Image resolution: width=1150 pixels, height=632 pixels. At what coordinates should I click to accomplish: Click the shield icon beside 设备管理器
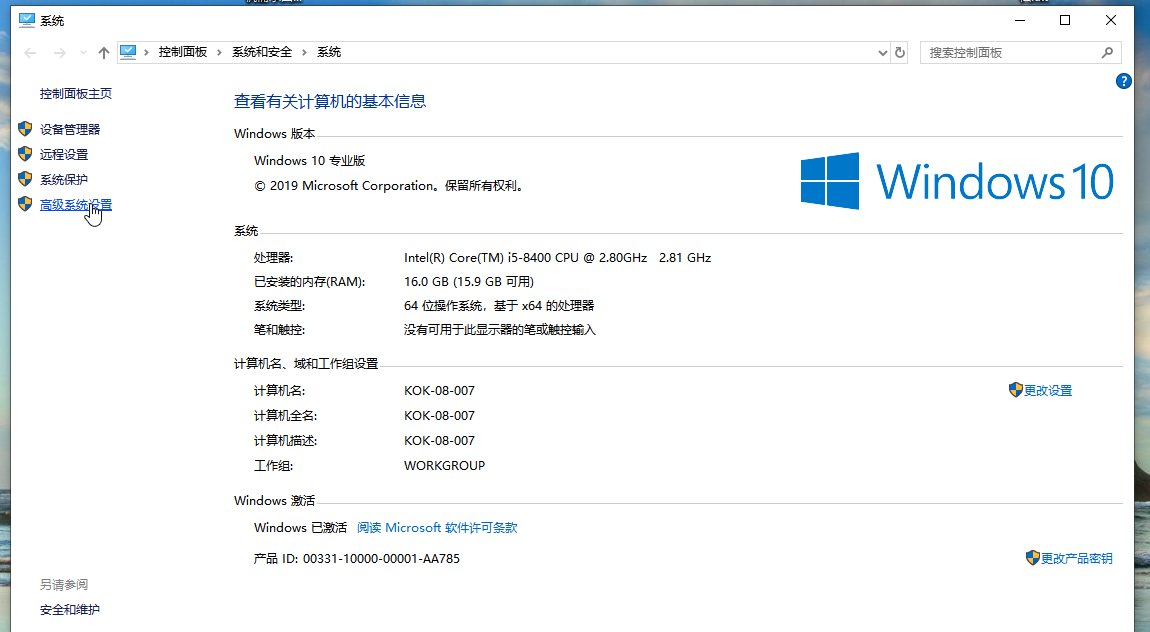(25, 129)
